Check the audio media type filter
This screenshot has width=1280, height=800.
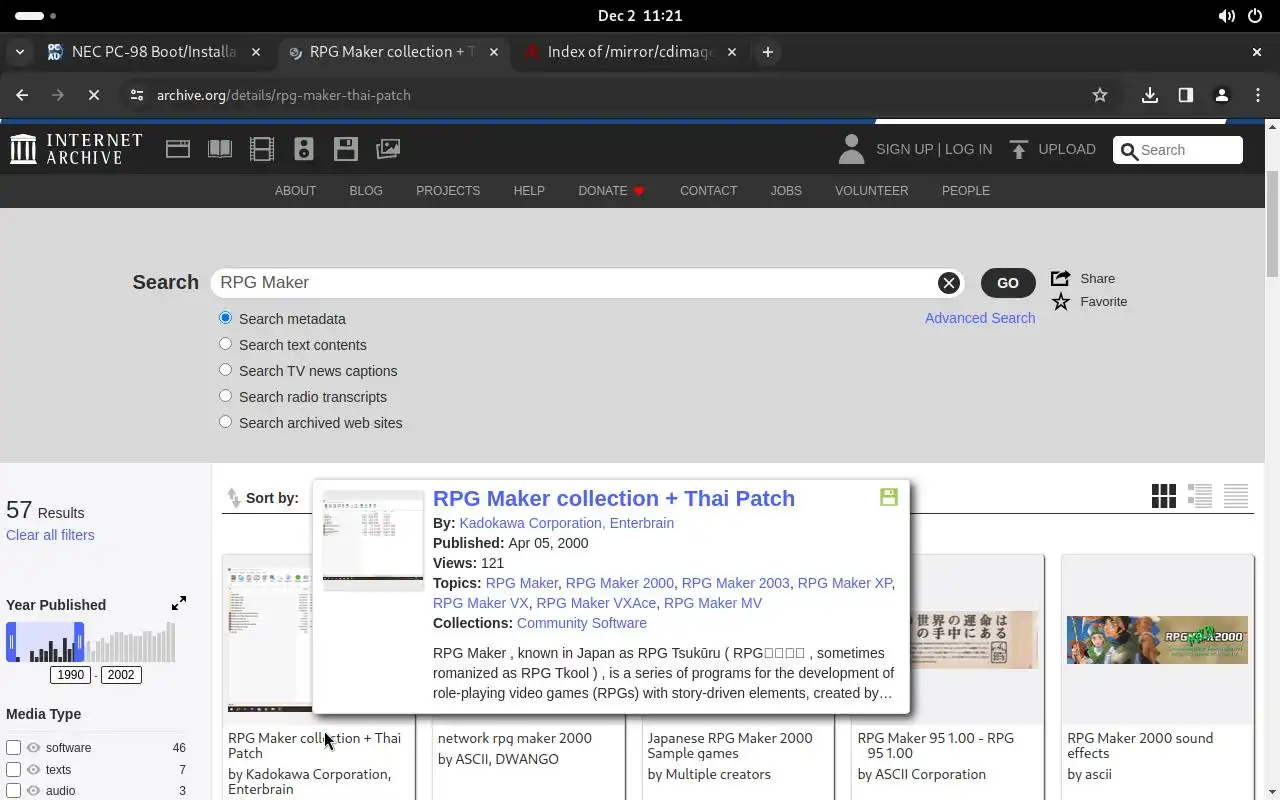pyautogui.click(x=14, y=791)
